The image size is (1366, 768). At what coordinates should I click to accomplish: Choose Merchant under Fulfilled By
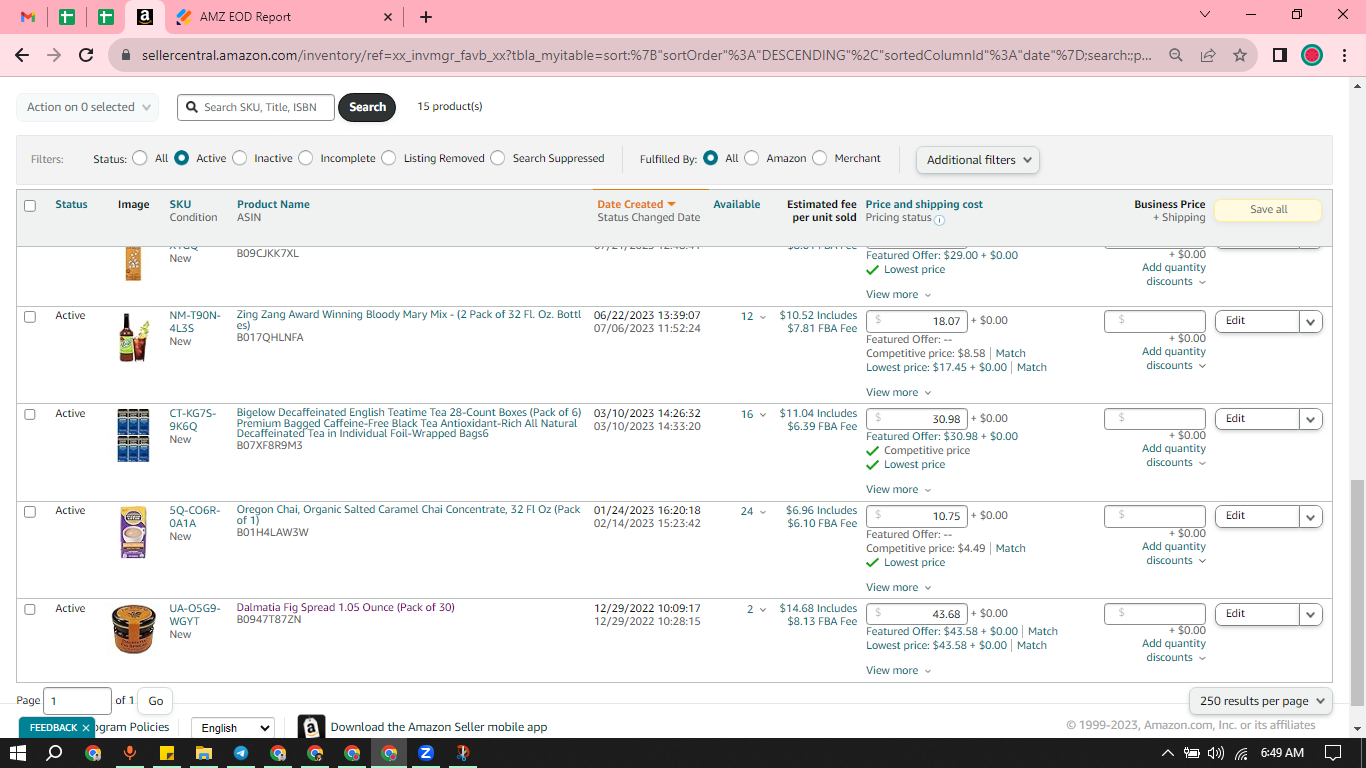[819, 158]
